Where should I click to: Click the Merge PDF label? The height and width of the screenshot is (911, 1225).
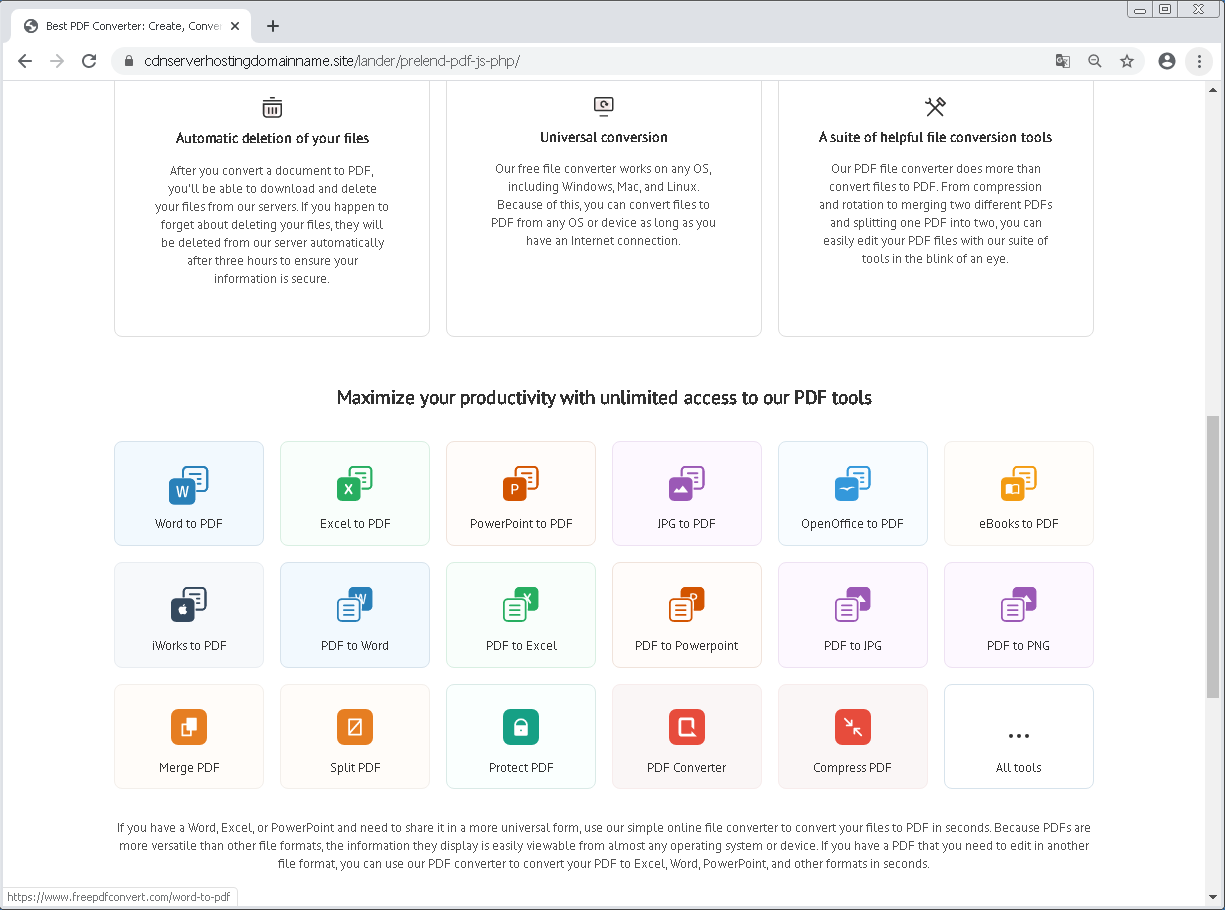[x=189, y=768]
